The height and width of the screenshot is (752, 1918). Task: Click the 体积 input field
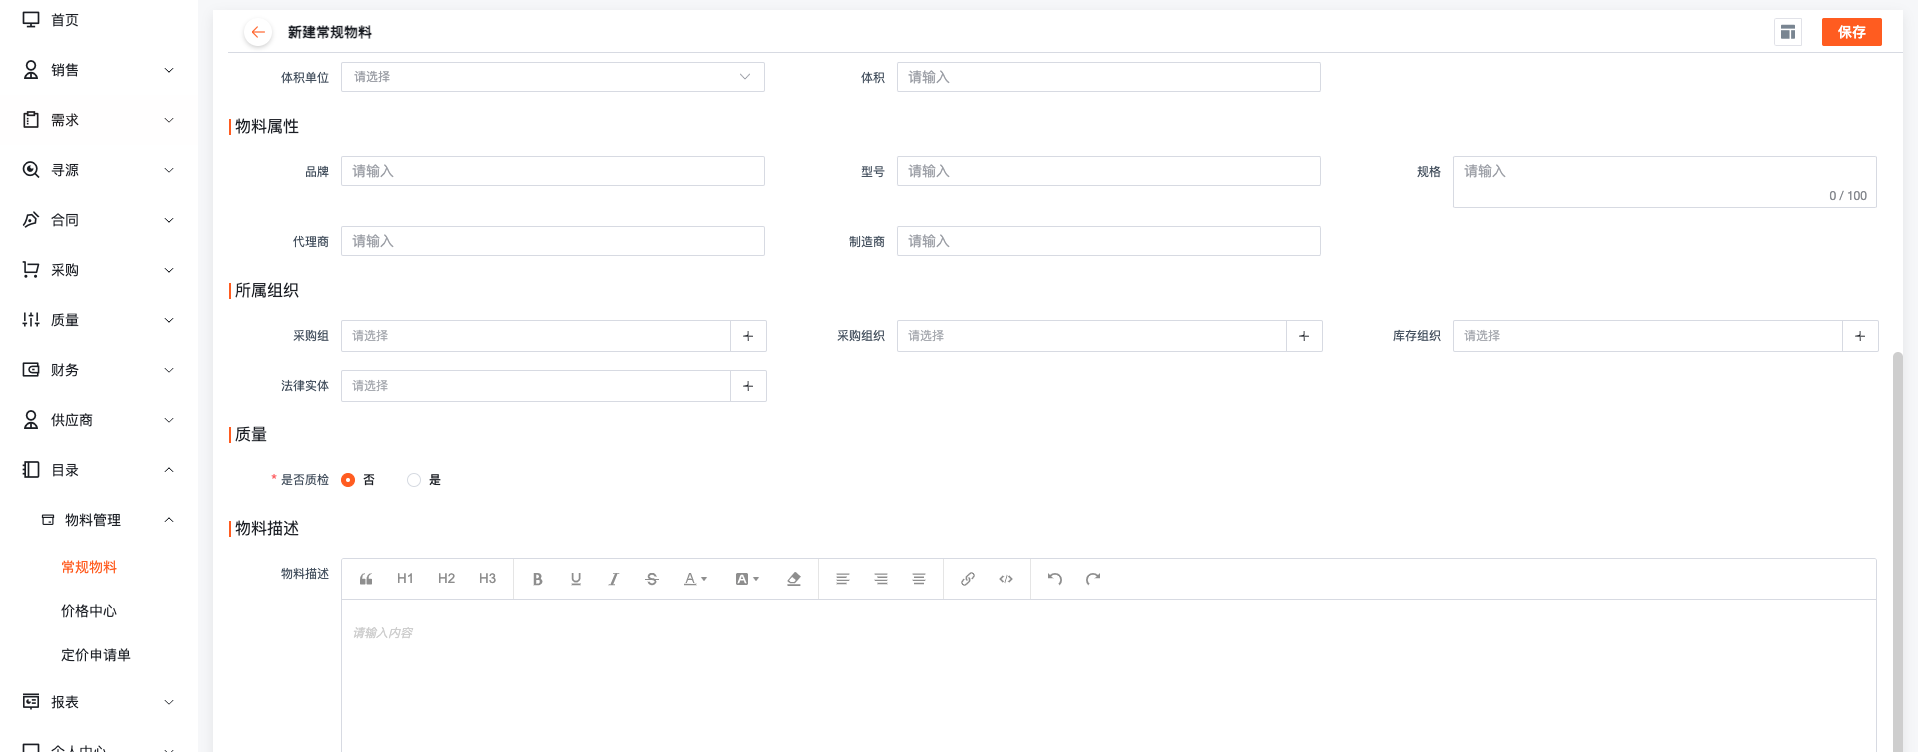(x=1109, y=77)
